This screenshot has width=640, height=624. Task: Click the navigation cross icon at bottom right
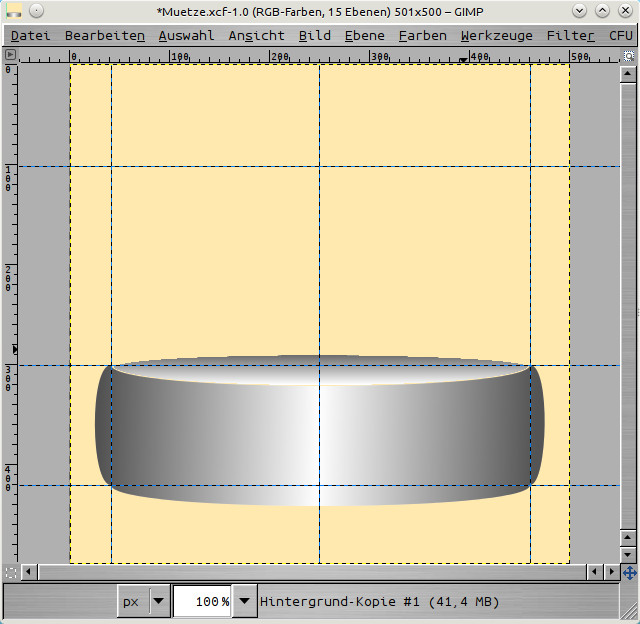coord(630,573)
